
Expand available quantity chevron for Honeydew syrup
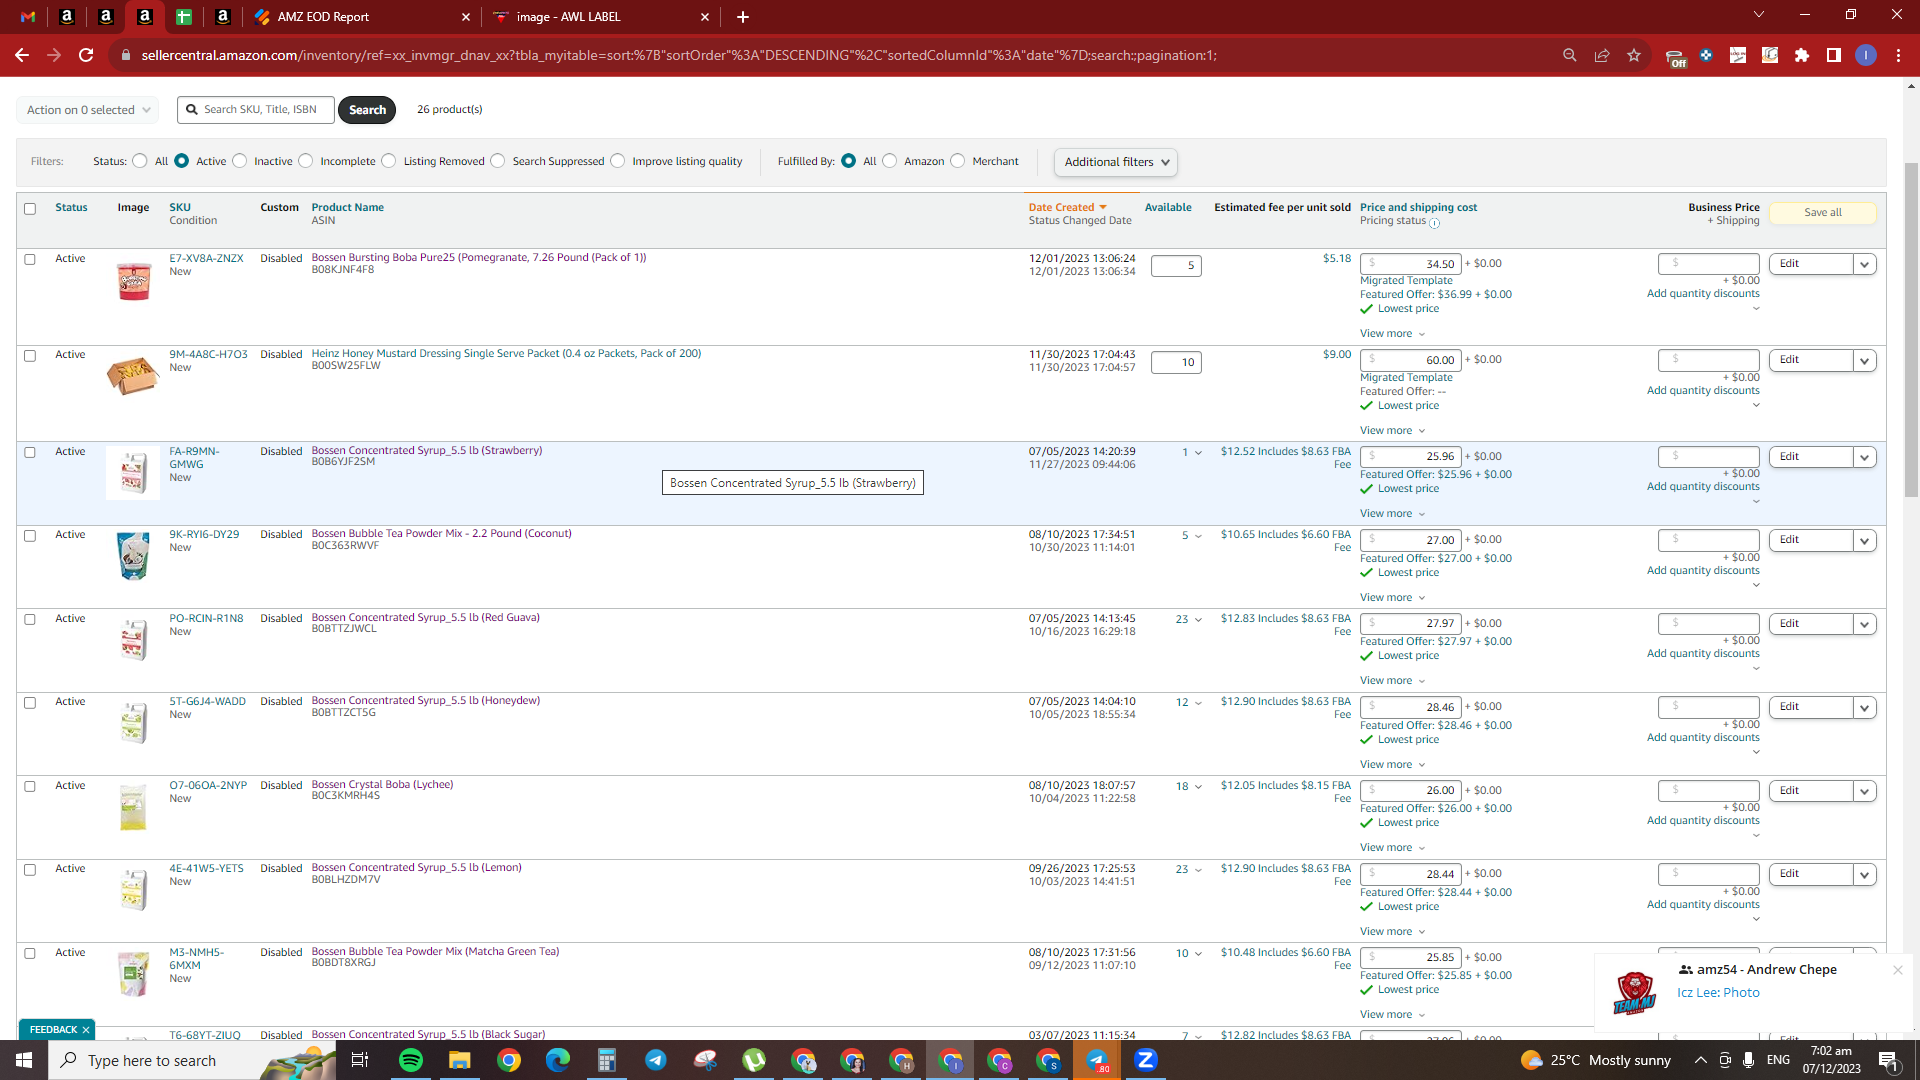pyautogui.click(x=1198, y=703)
